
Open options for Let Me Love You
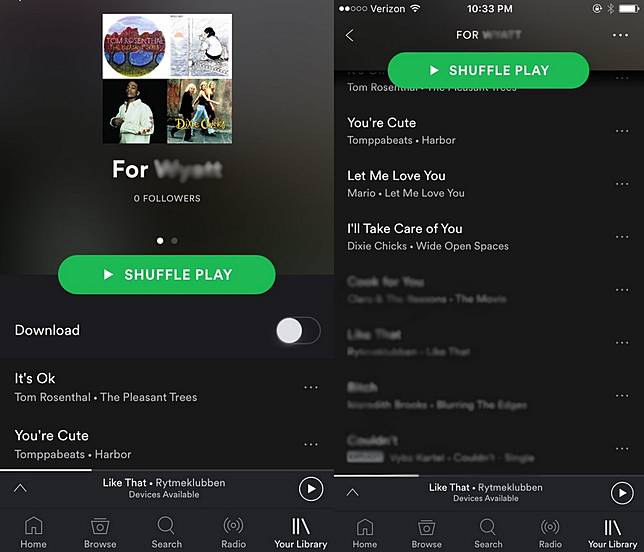622,184
